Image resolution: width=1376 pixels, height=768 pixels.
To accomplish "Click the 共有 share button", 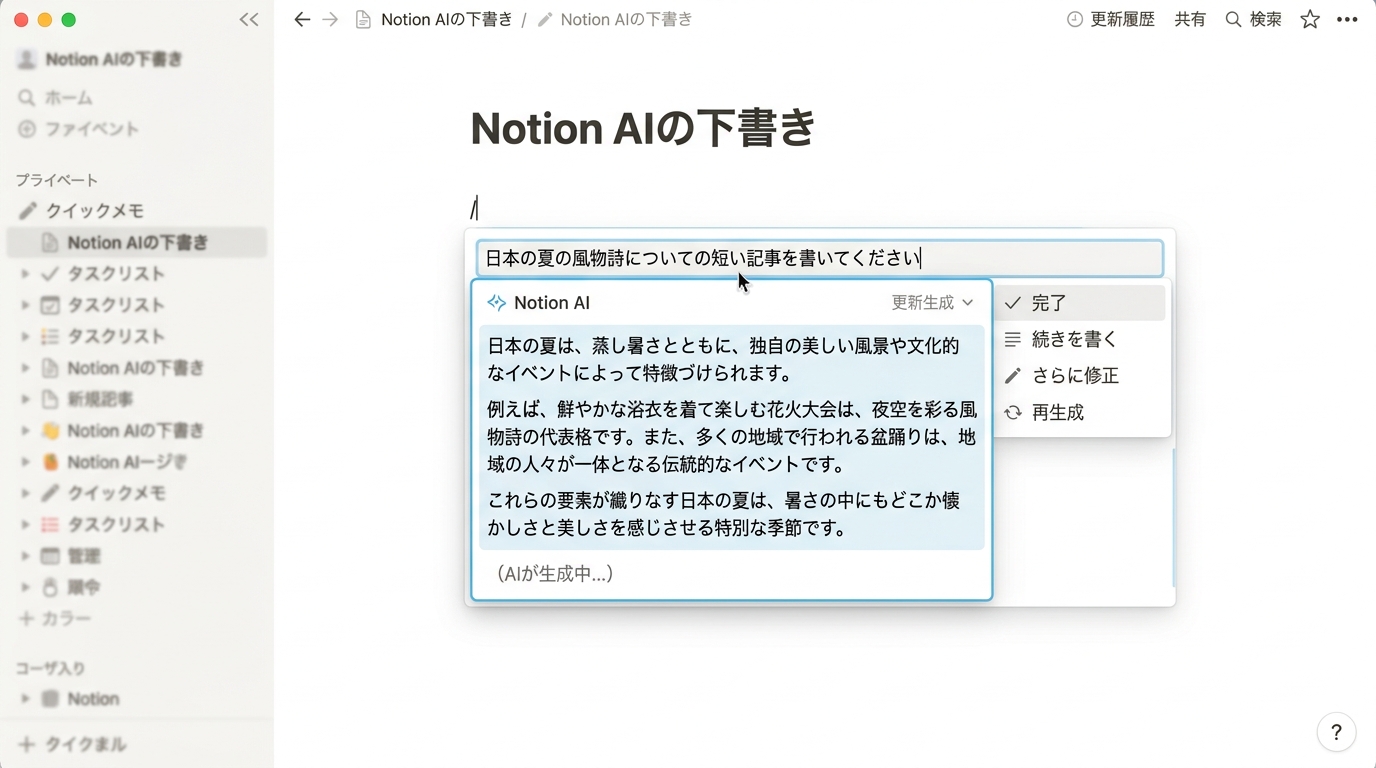I will coord(1190,20).
